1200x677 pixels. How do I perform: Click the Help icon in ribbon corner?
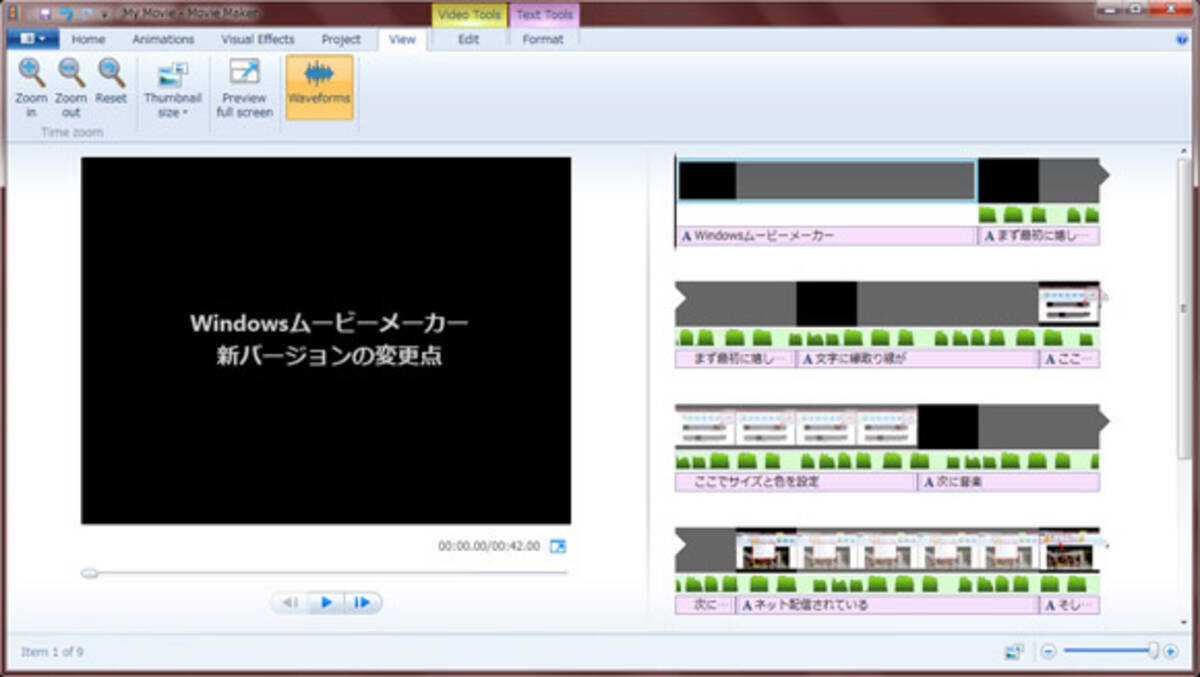1182,40
